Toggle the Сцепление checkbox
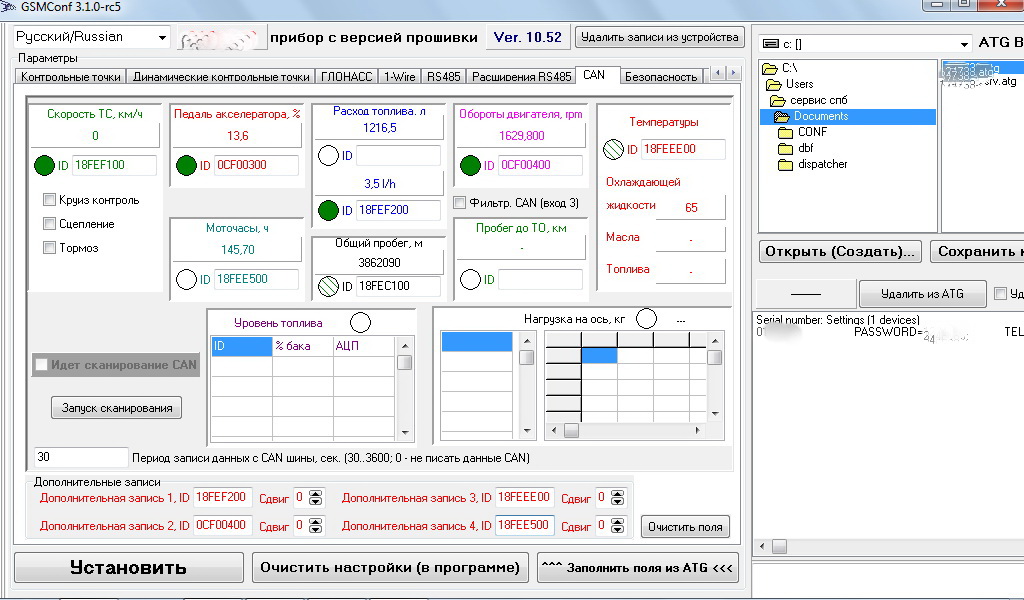1024x600 pixels. [49, 224]
